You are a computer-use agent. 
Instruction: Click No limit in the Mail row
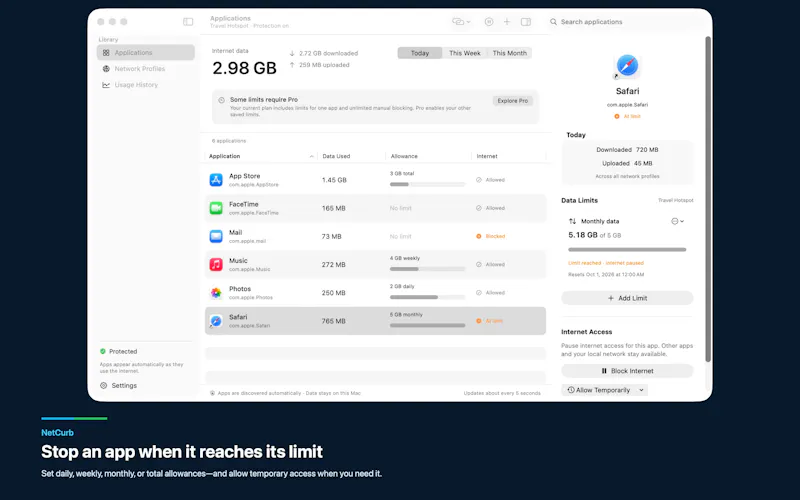pyautogui.click(x=401, y=236)
